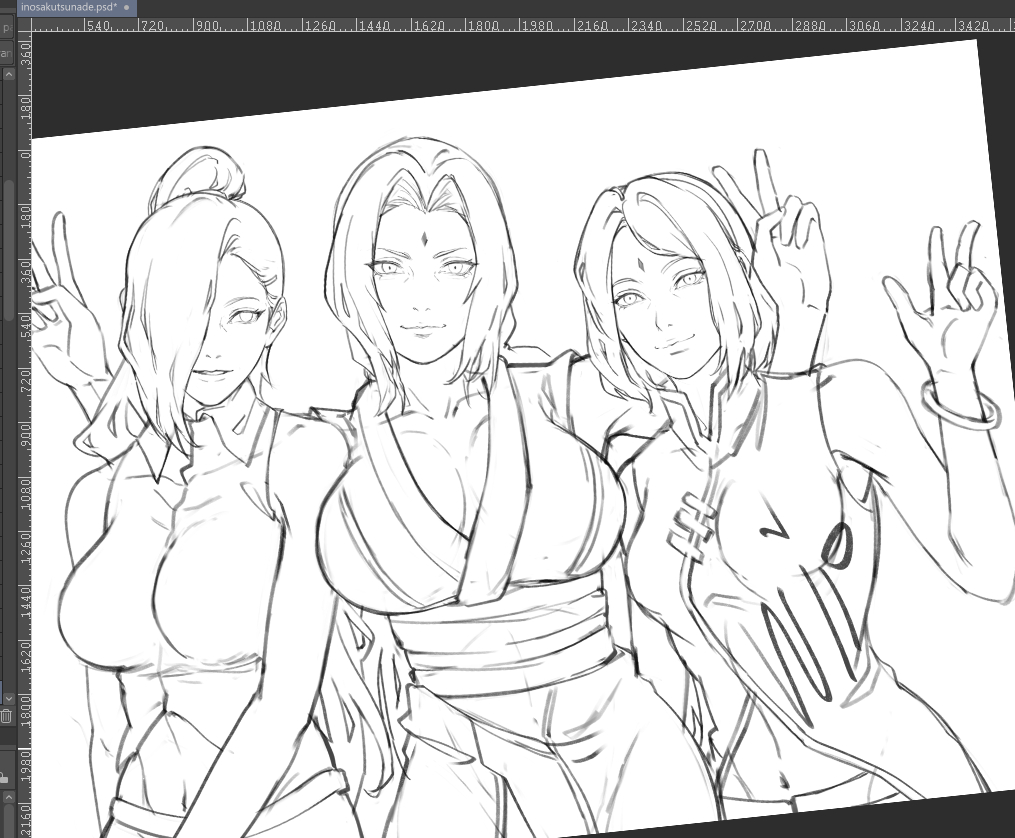The height and width of the screenshot is (838, 1015).
Task: Click the dot button on the inosakutsunade.psd tab
Action: 127,7
